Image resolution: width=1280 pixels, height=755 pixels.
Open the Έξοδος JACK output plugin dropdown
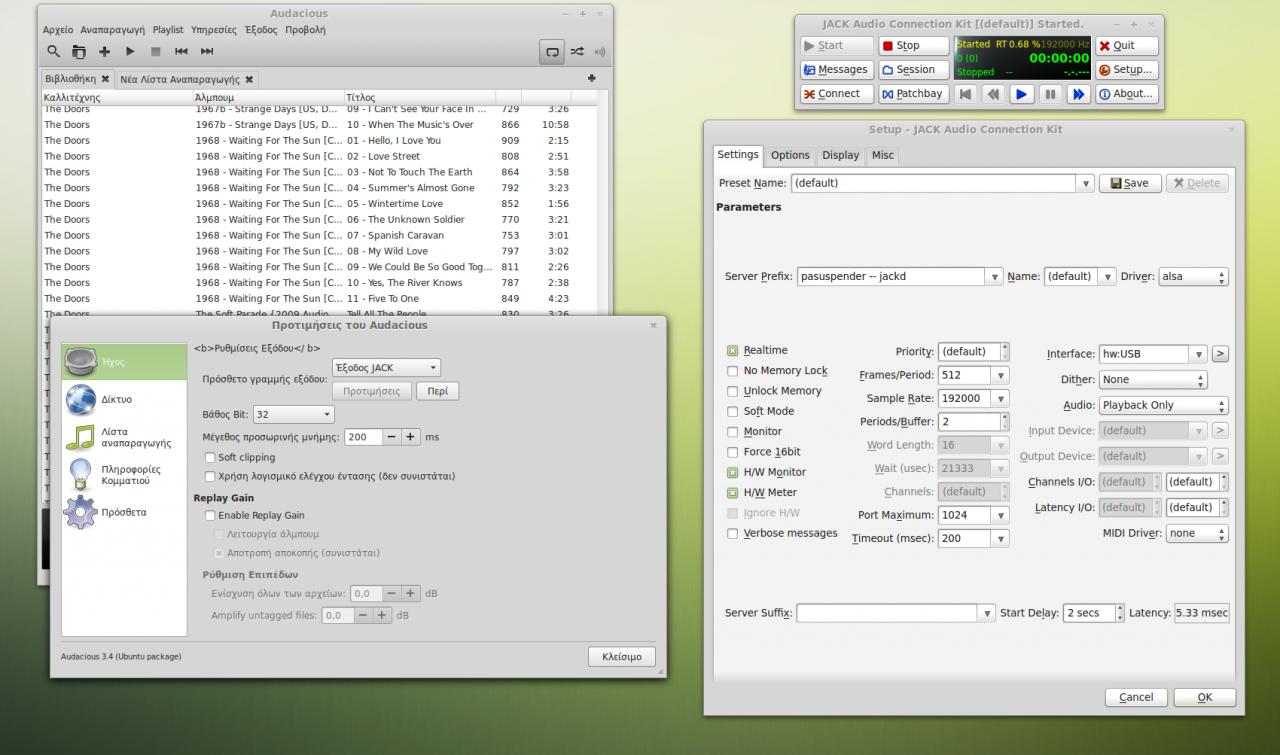point(385,368)
